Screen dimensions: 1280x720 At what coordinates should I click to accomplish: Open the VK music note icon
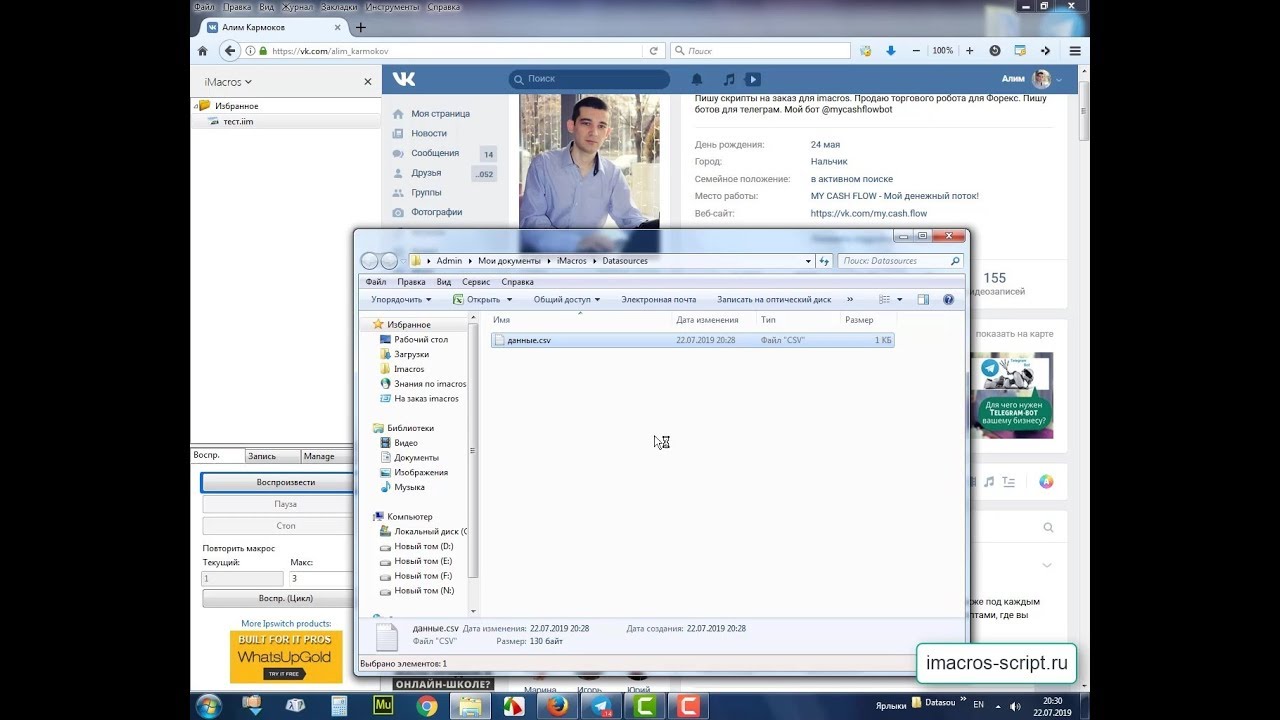point(729,79)
